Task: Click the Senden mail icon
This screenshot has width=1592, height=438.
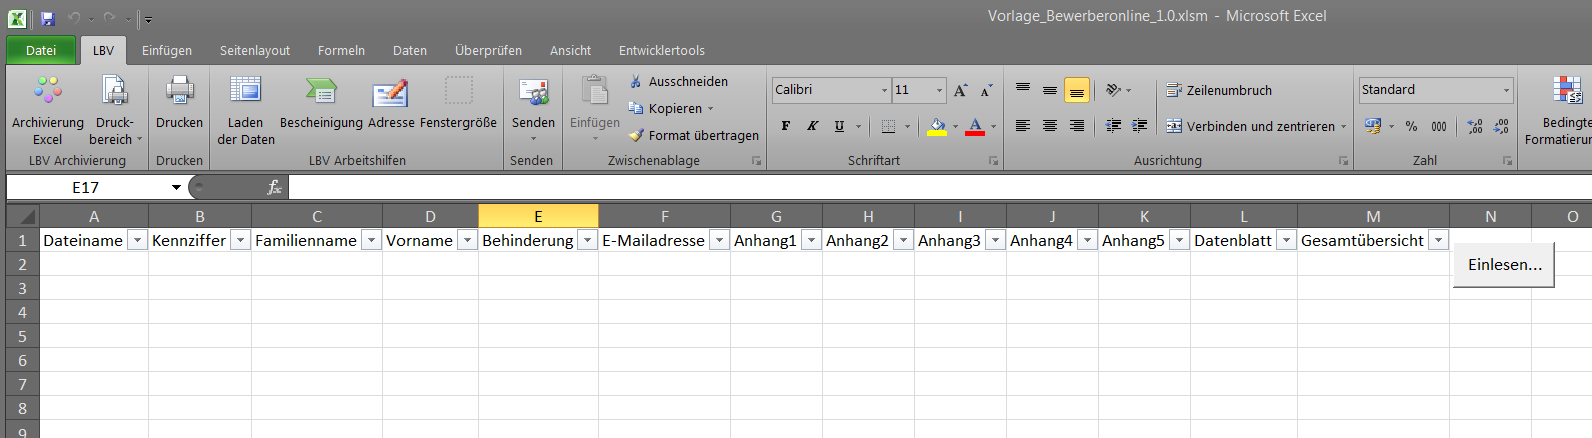Action: 533,93
